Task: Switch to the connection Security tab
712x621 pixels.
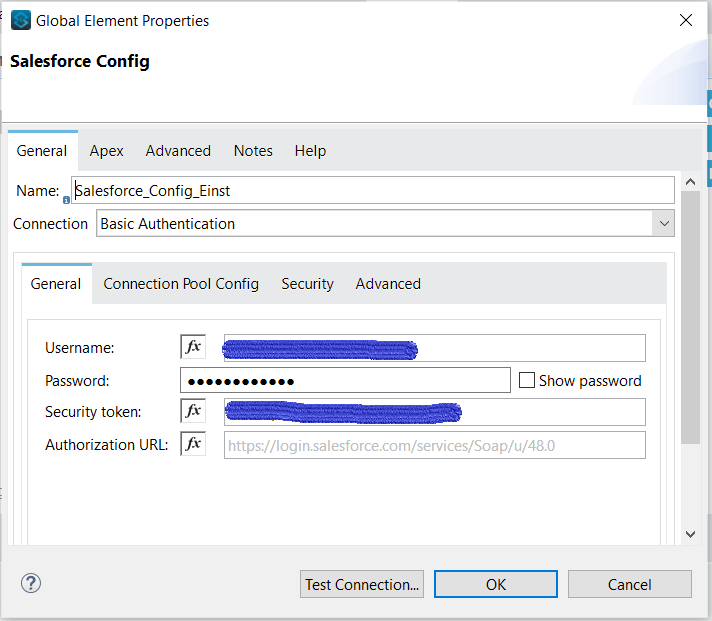Action: pos(307,284)
